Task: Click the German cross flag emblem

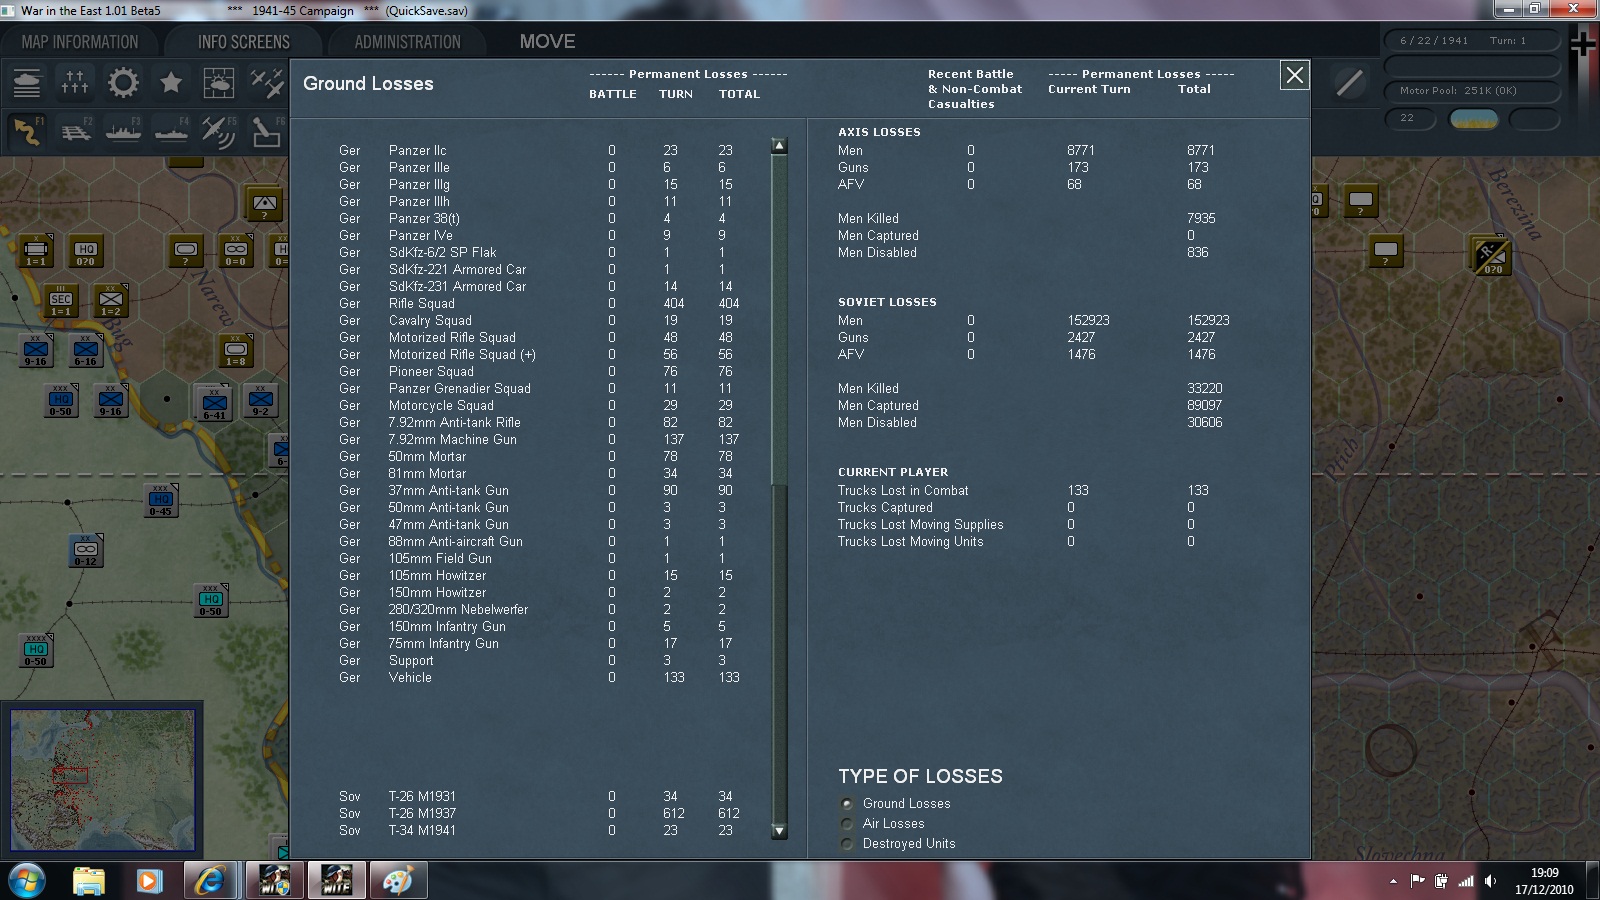Action: coord(1582,44)
